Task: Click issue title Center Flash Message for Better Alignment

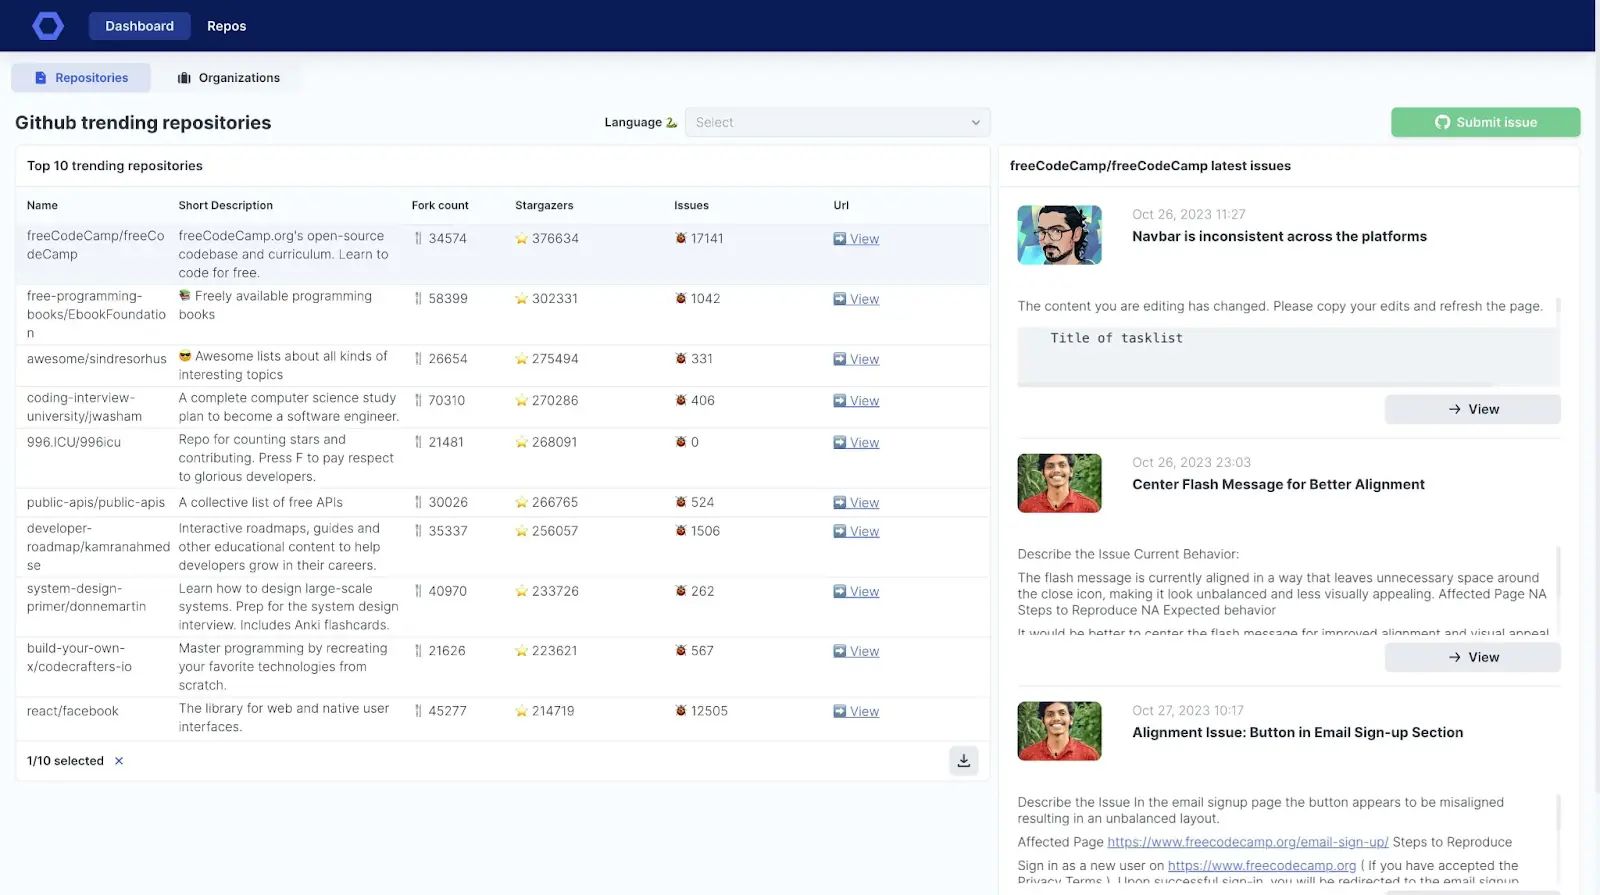Action: click(x=1278, y=485)
